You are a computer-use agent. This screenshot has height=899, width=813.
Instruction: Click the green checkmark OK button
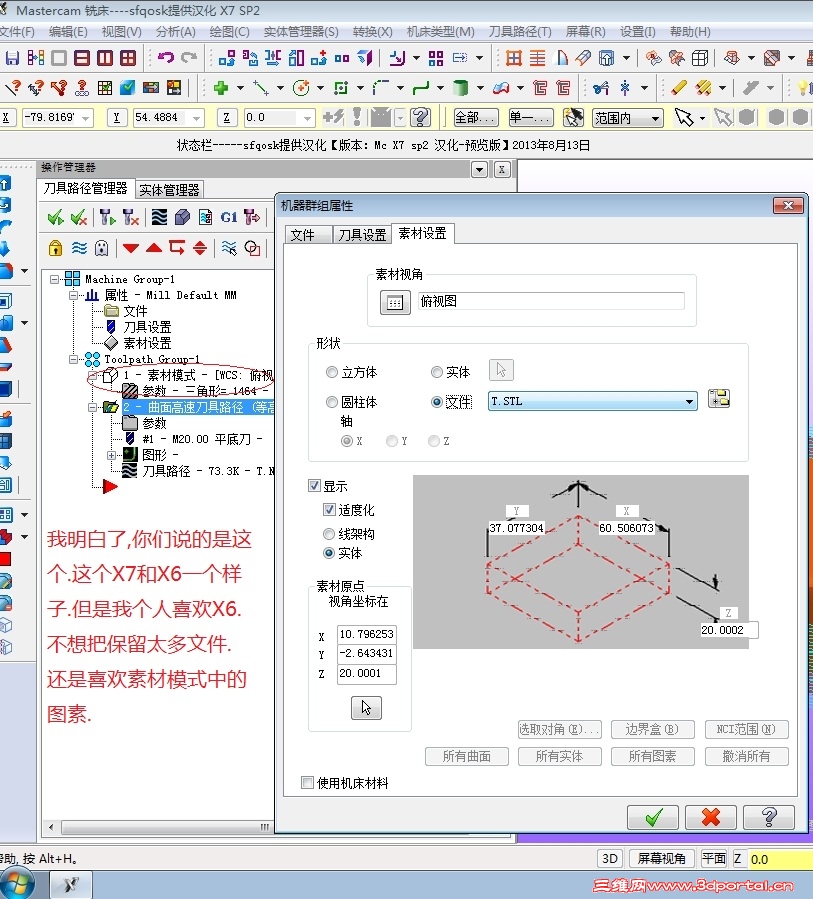(653, 817)
